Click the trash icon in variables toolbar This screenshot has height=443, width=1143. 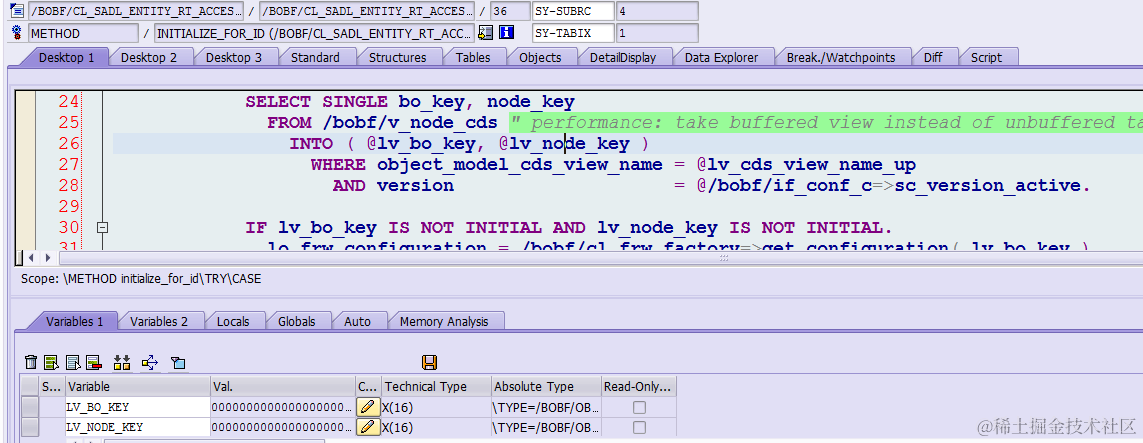[x=31, y=362]
